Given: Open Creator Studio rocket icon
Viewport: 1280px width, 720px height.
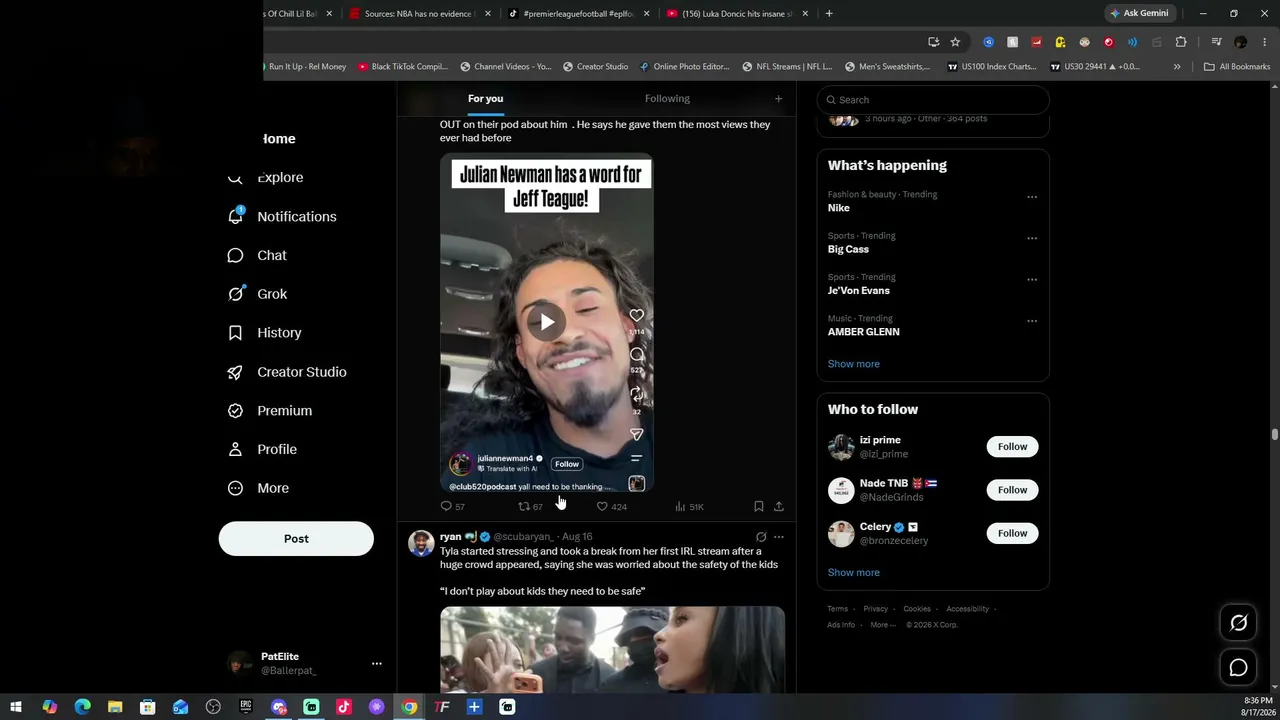Looking at the screenshot, I should point(235,372).
